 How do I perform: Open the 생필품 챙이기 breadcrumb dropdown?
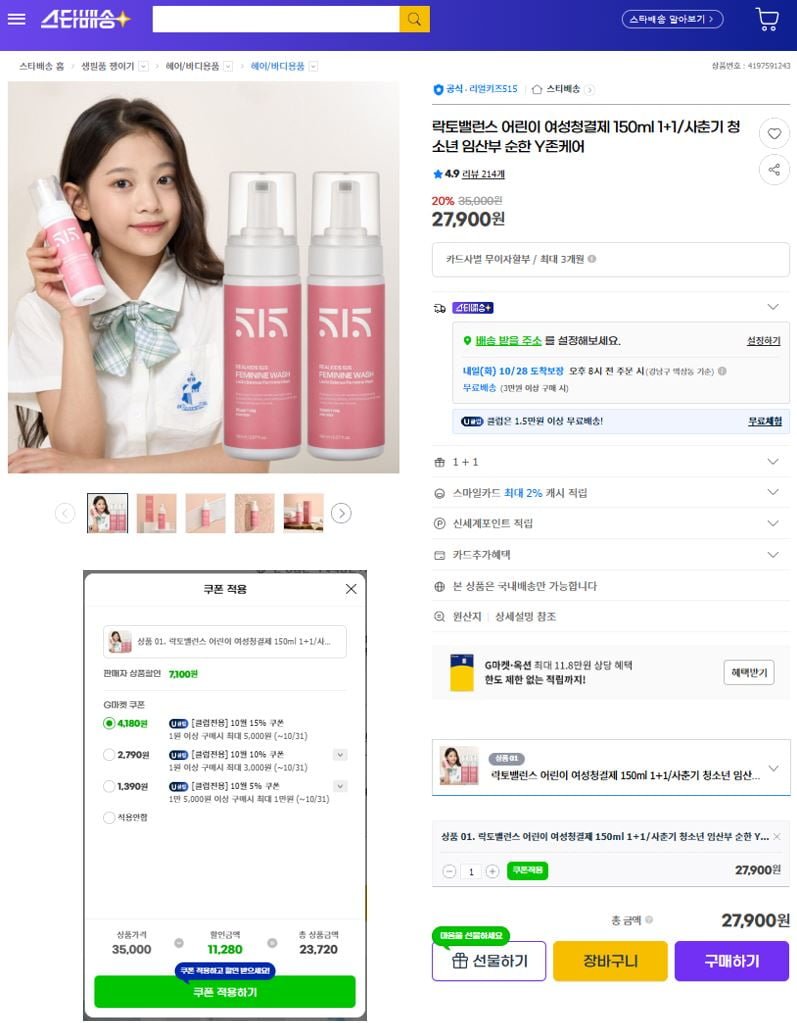coord(143,66)
